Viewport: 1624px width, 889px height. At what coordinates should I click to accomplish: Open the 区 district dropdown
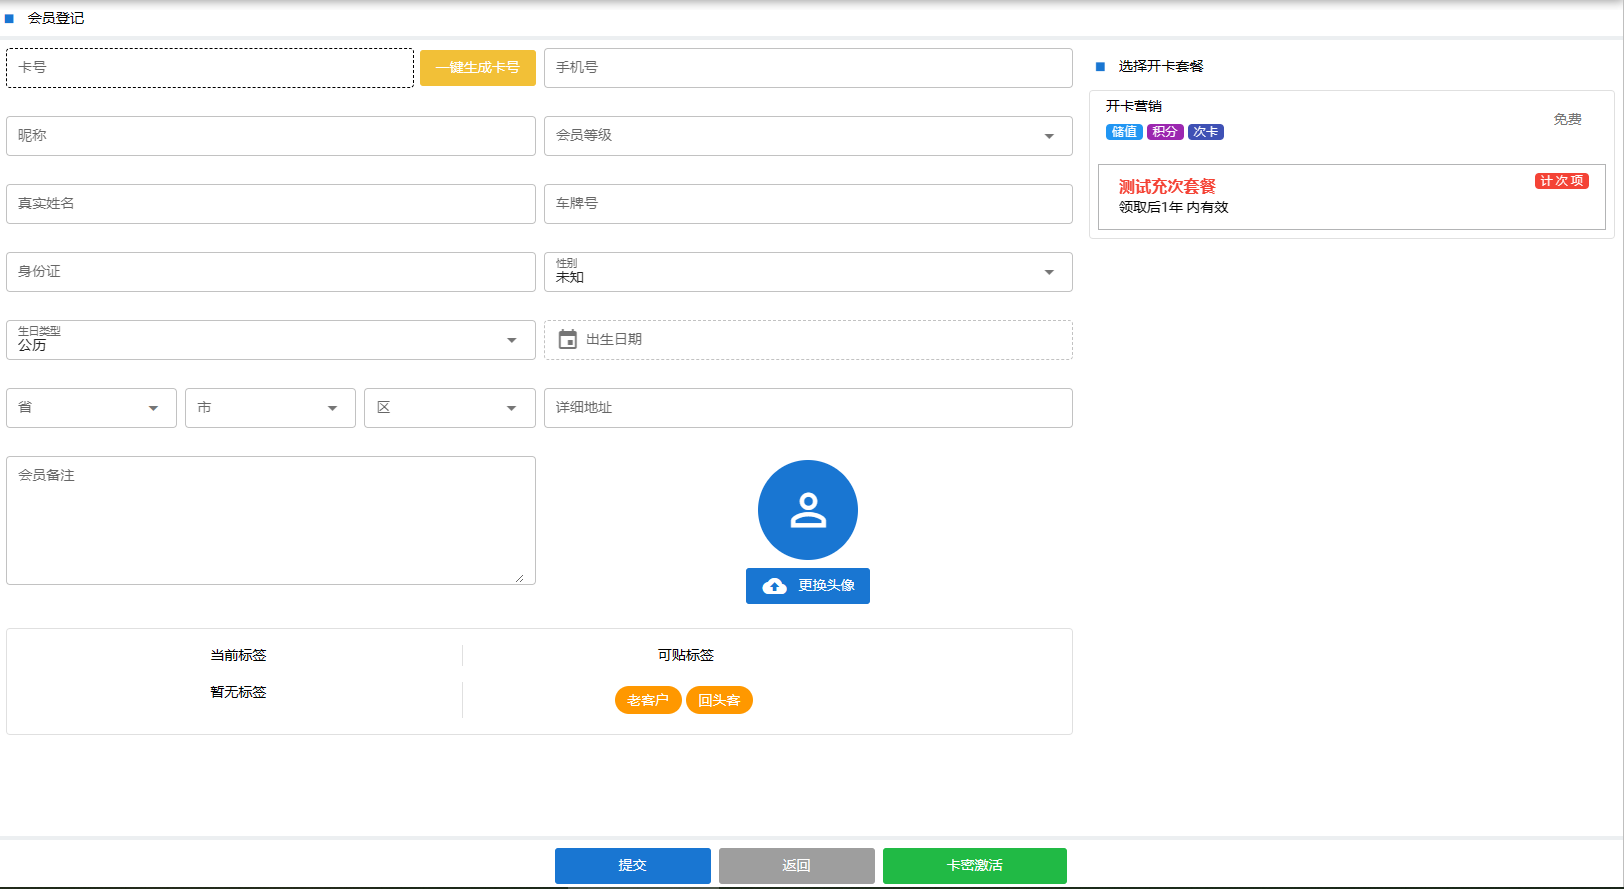point(450,408)
